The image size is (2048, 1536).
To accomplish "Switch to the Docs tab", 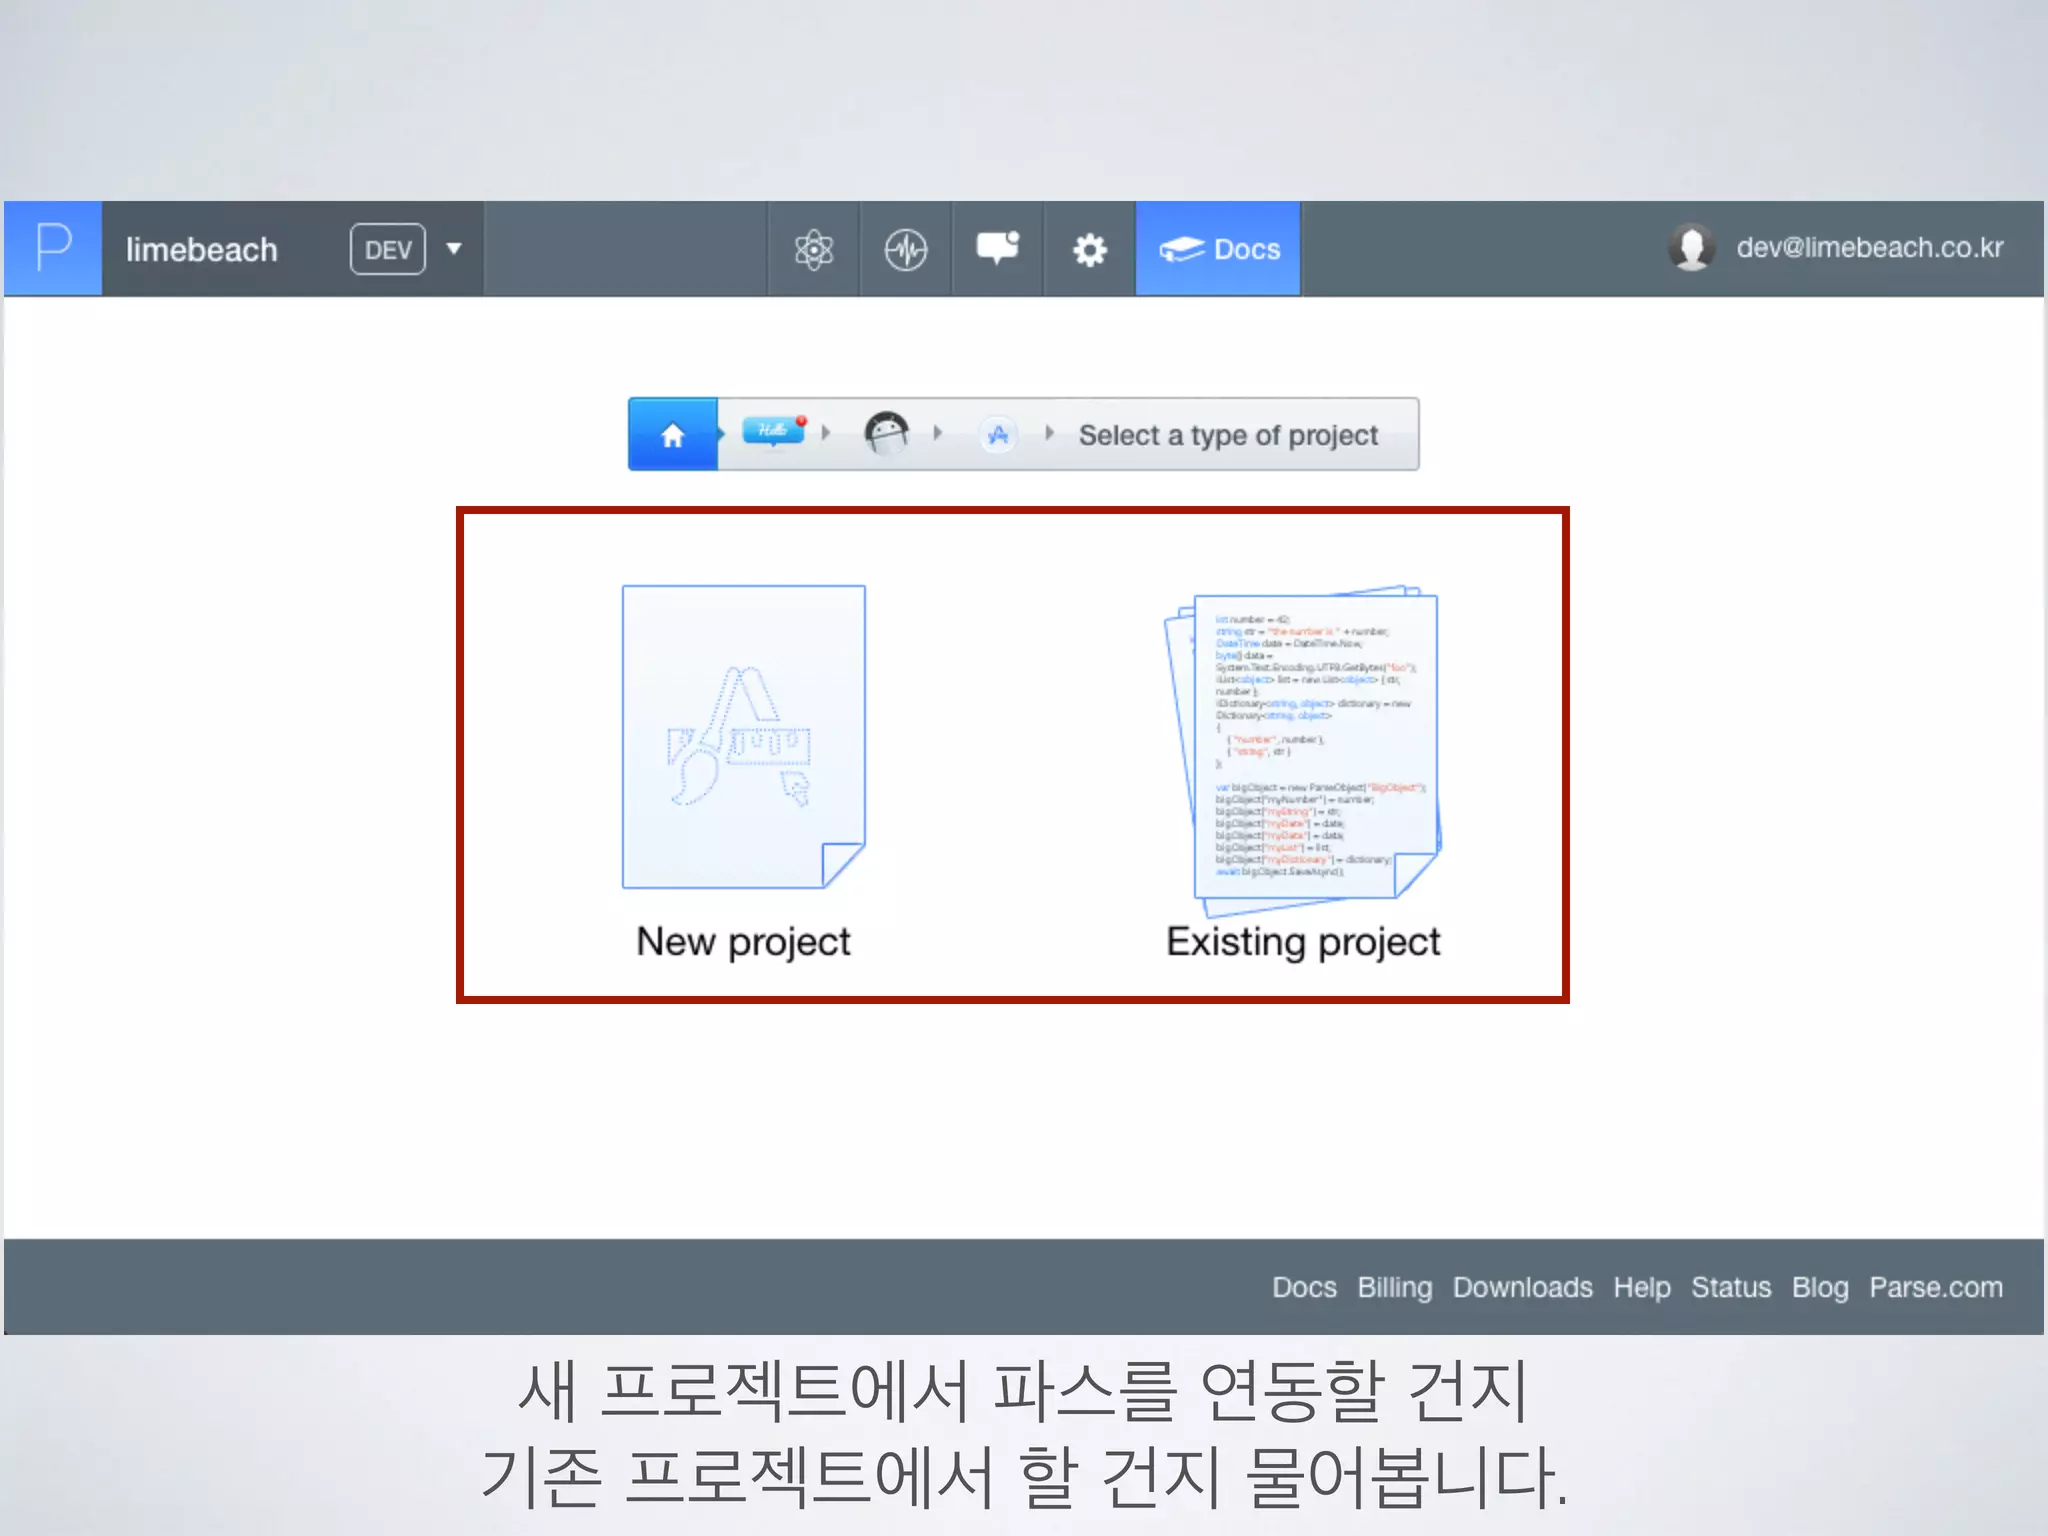I will click(x=1218, y=249).
